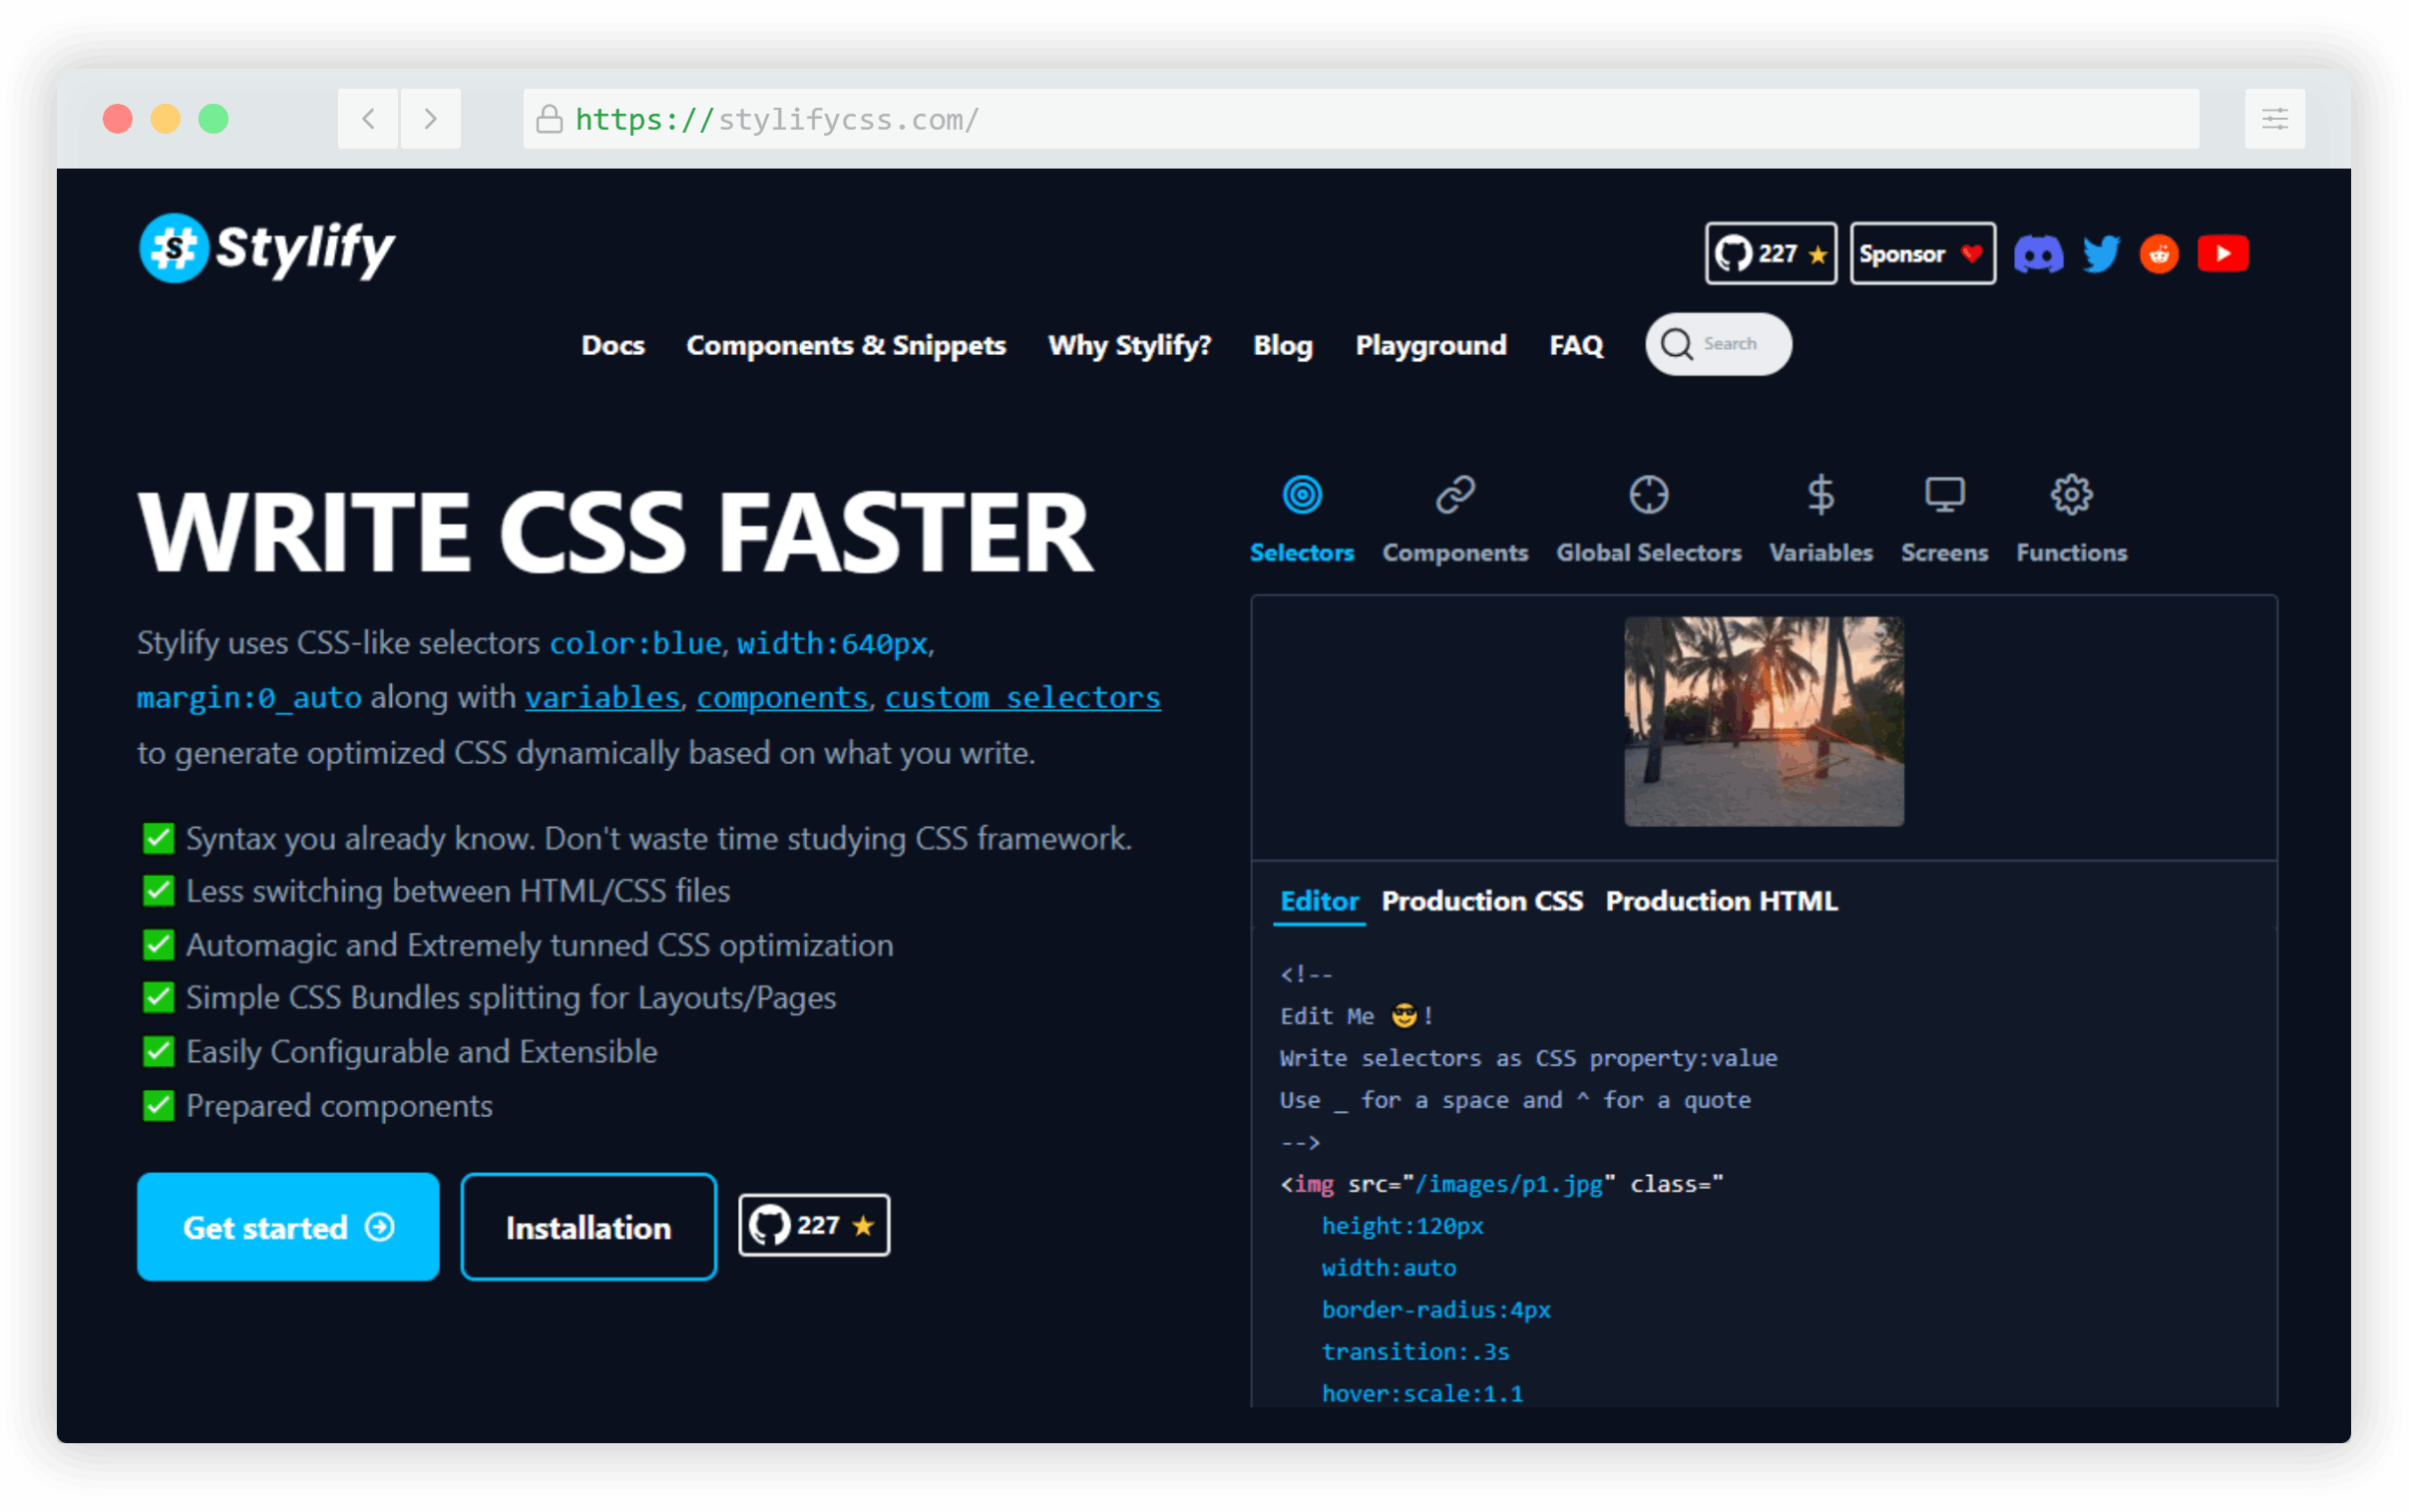This screenshot has height=1512, width=2409.
Task: Open the Discord icon link
Action: tap(2037, 254)
